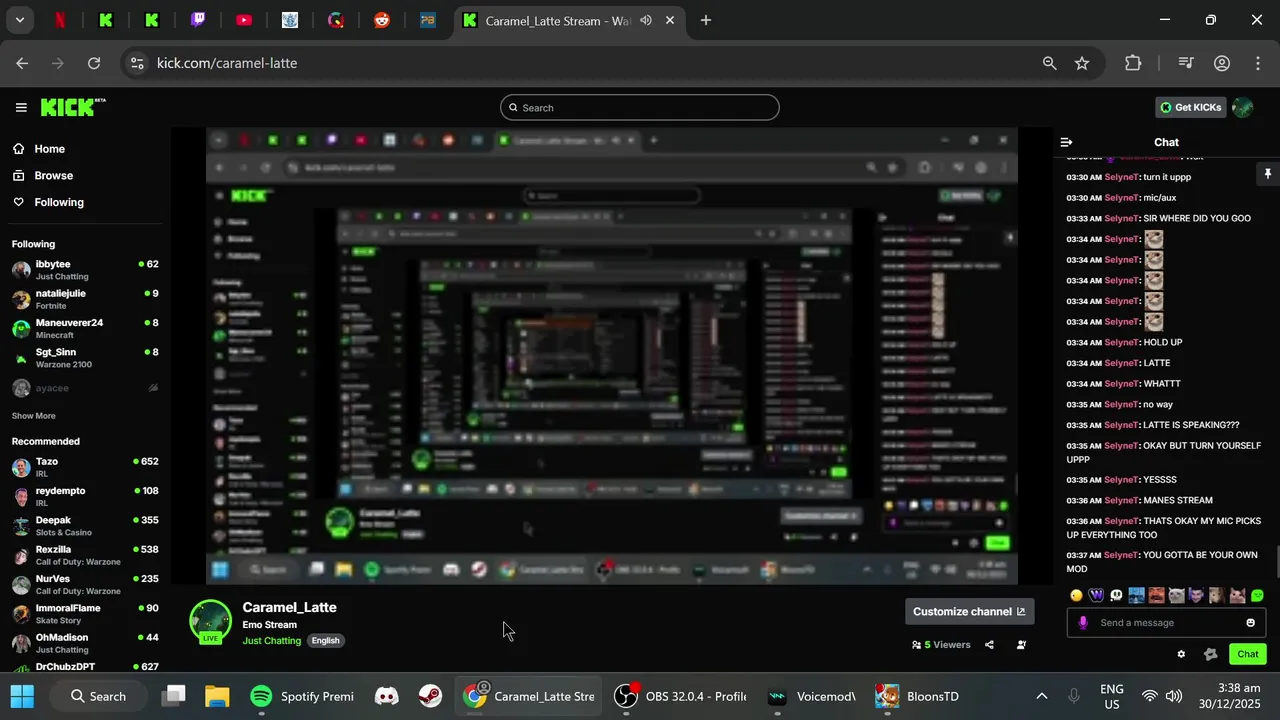Click chat message 'LATTE IS SPEAKING???'
The width and height of the screenshot is (1280, 720).
pos(1191,425)
